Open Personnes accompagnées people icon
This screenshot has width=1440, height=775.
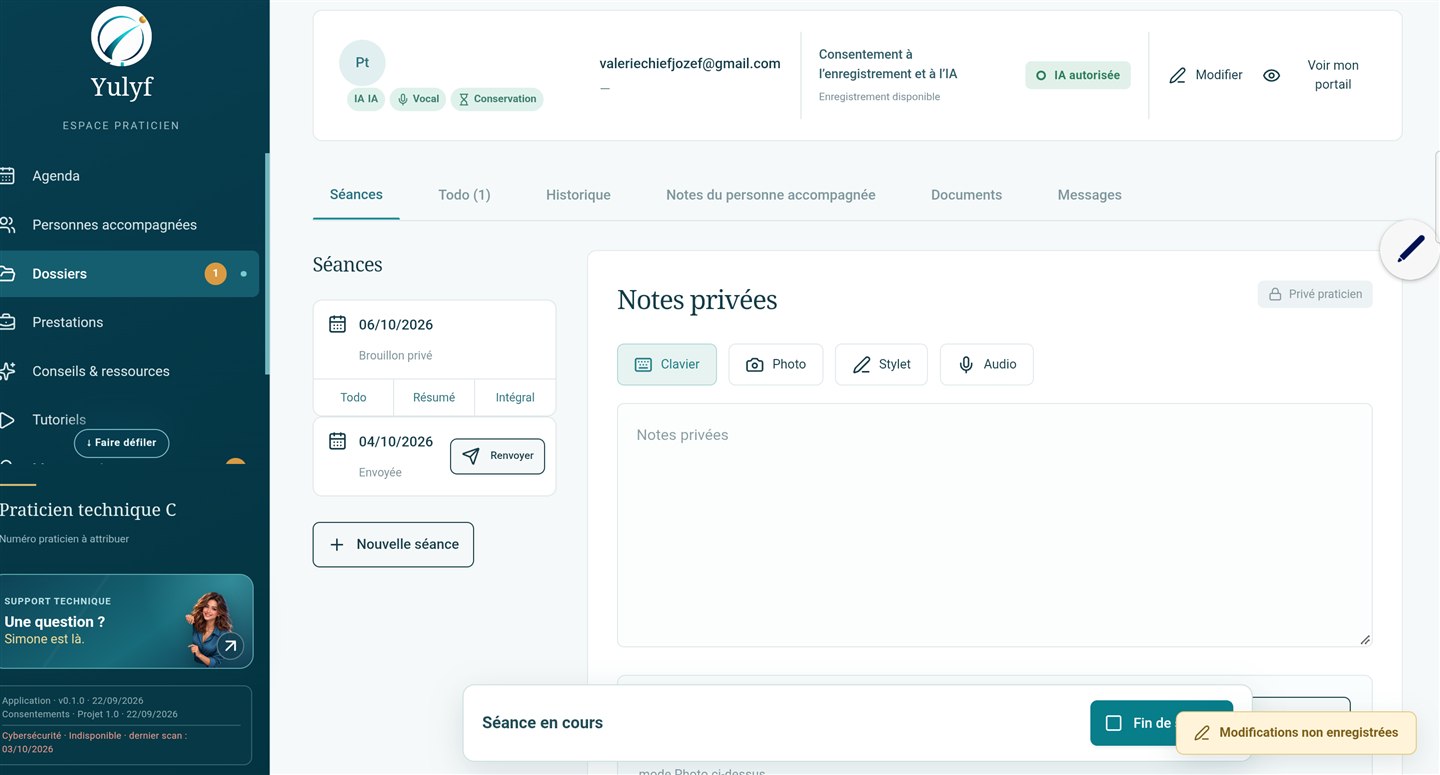[x=7, y=225]
